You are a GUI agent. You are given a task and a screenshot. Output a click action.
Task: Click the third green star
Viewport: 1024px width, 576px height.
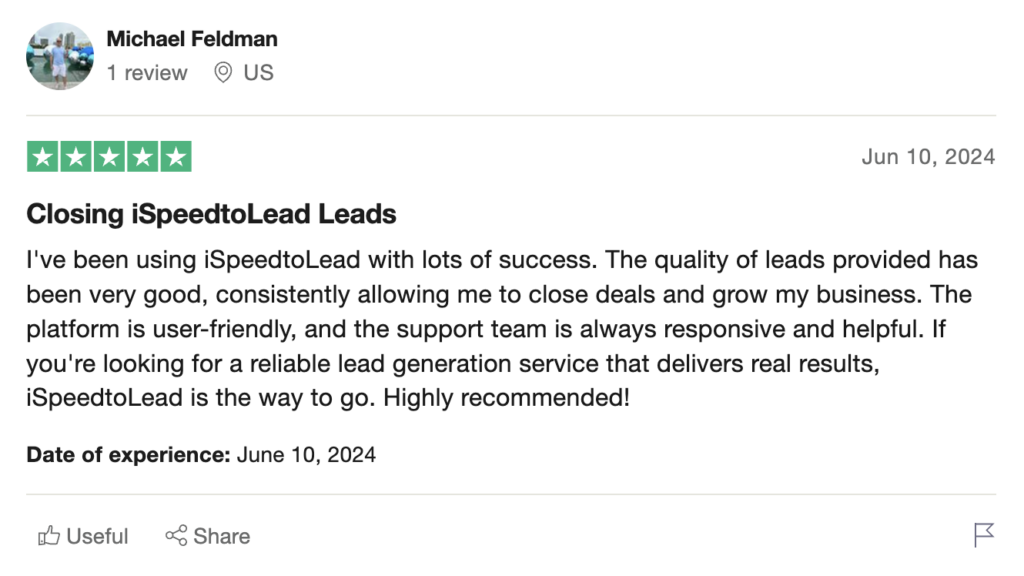[109, 157]
